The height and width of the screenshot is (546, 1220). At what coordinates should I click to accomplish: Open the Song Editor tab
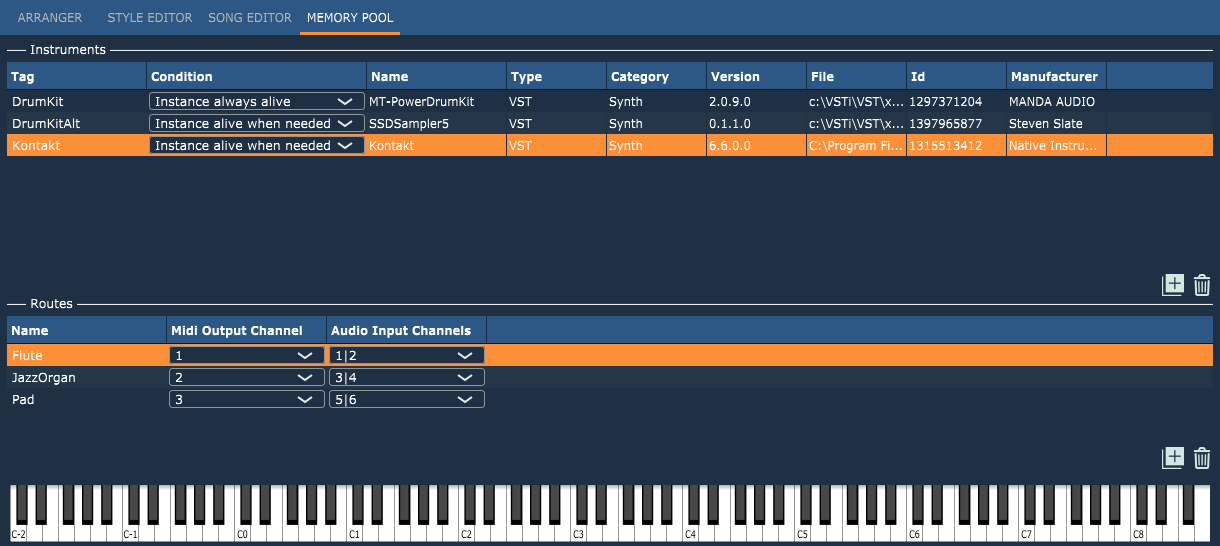point(250,18)
